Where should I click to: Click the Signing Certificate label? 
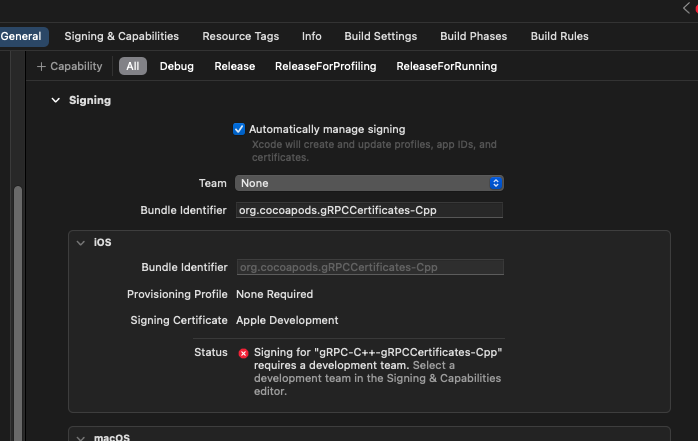[x=179, y=320]
